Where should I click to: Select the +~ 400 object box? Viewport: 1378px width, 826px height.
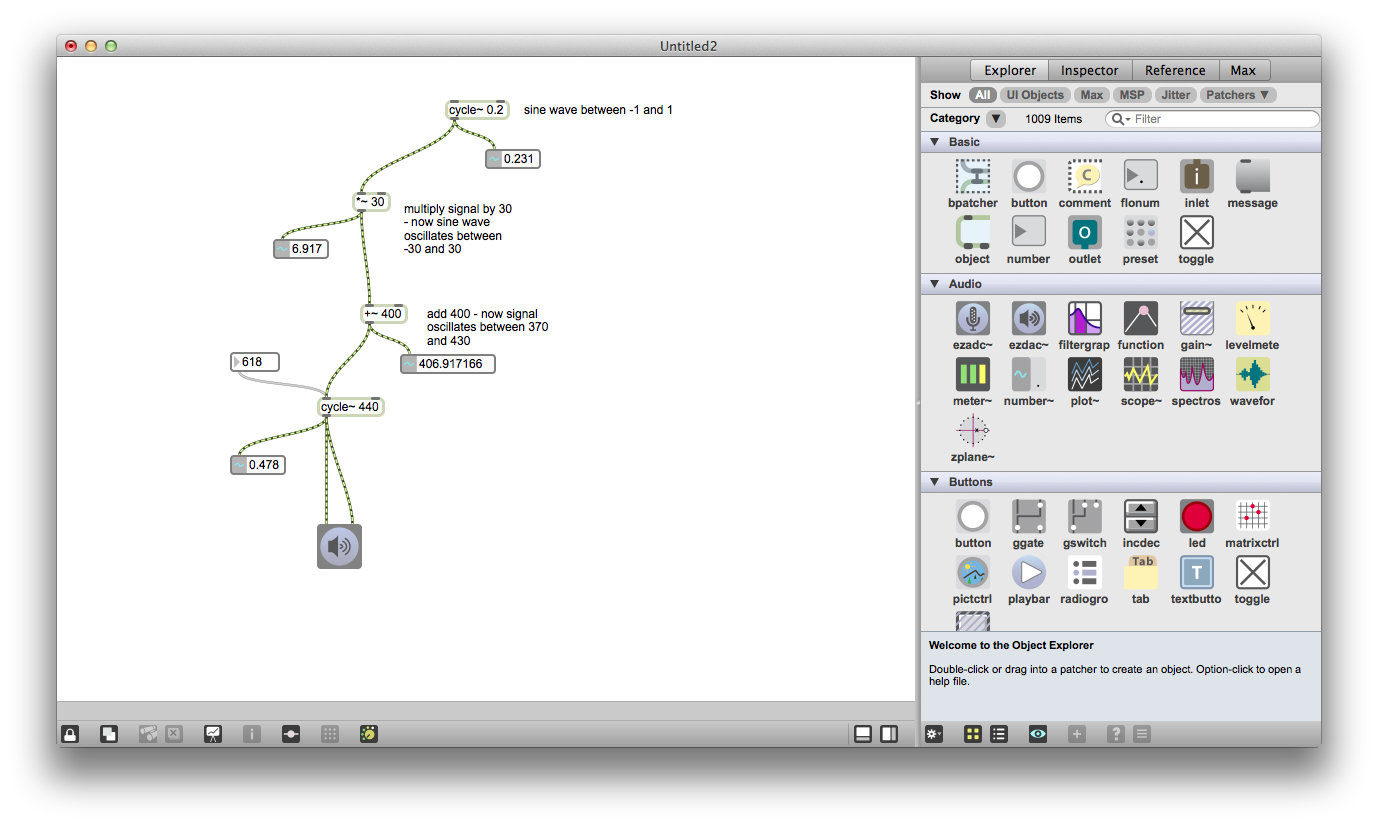[384, 314]
